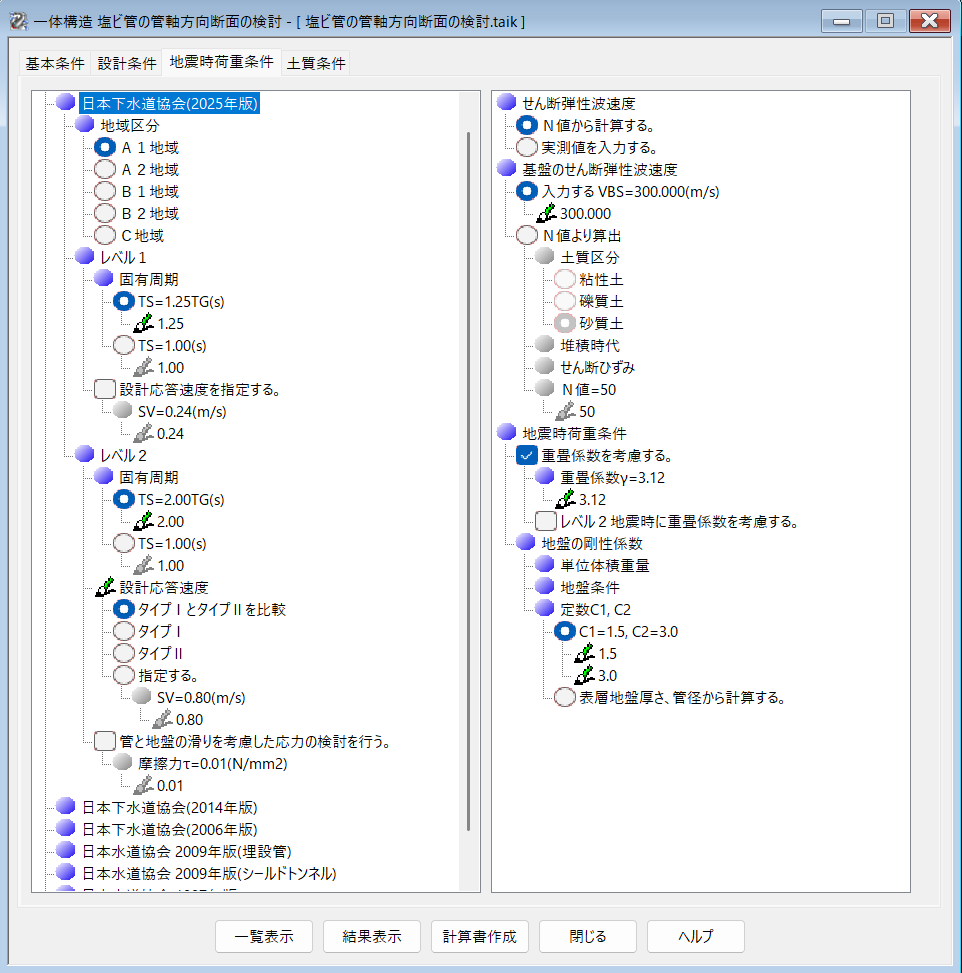The image size is (962, 973).
Task: Click the edit pencil icon next to 300.000
Action: pyautogui.click(x=546, y=213)
